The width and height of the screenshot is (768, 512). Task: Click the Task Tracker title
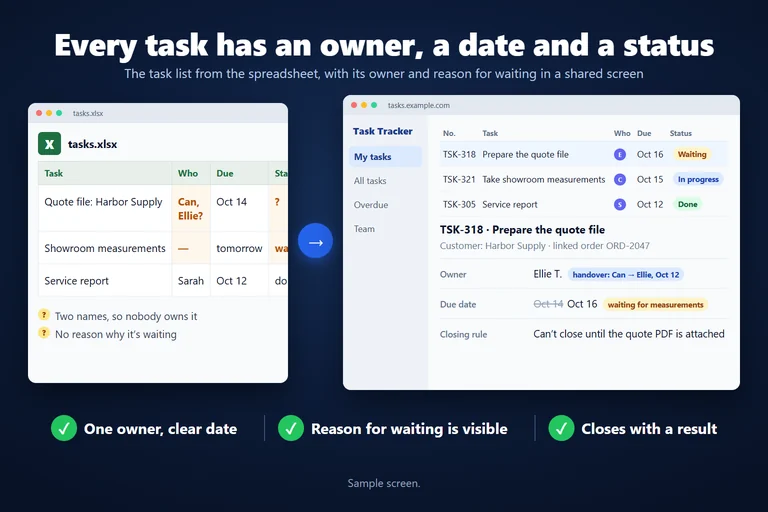(383, 131)
